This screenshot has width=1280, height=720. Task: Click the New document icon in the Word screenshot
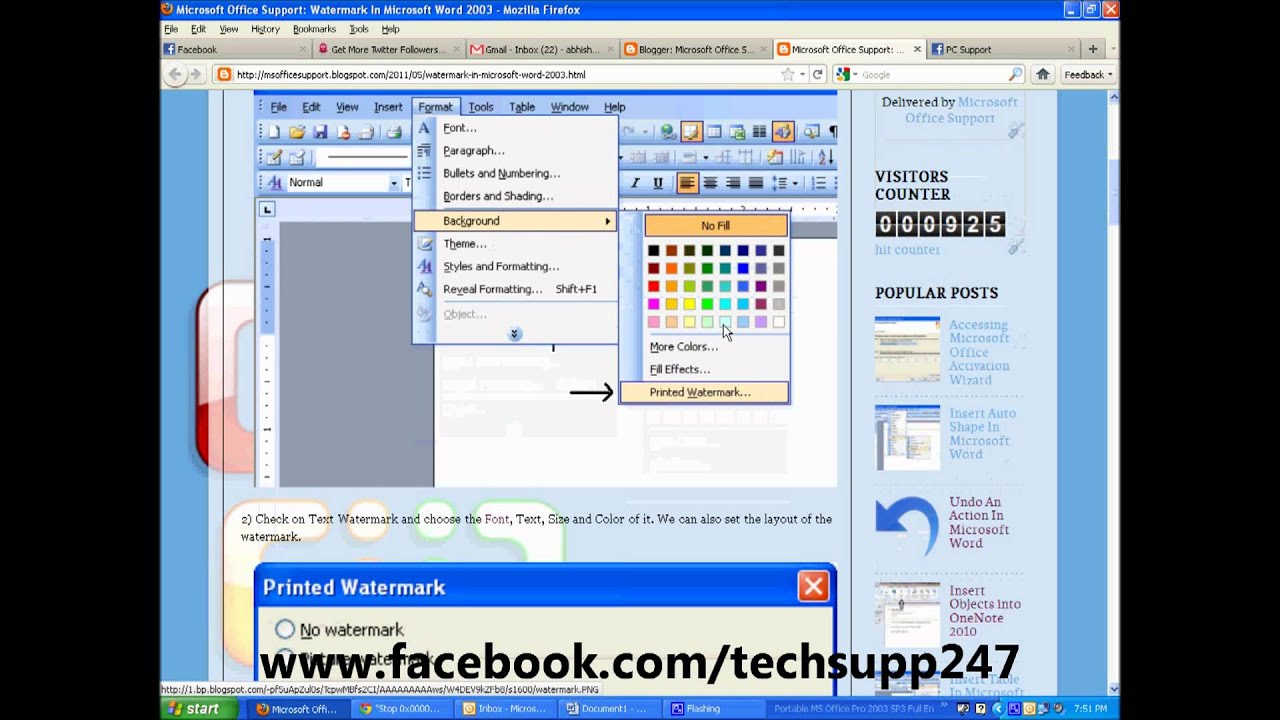[274, 132]
